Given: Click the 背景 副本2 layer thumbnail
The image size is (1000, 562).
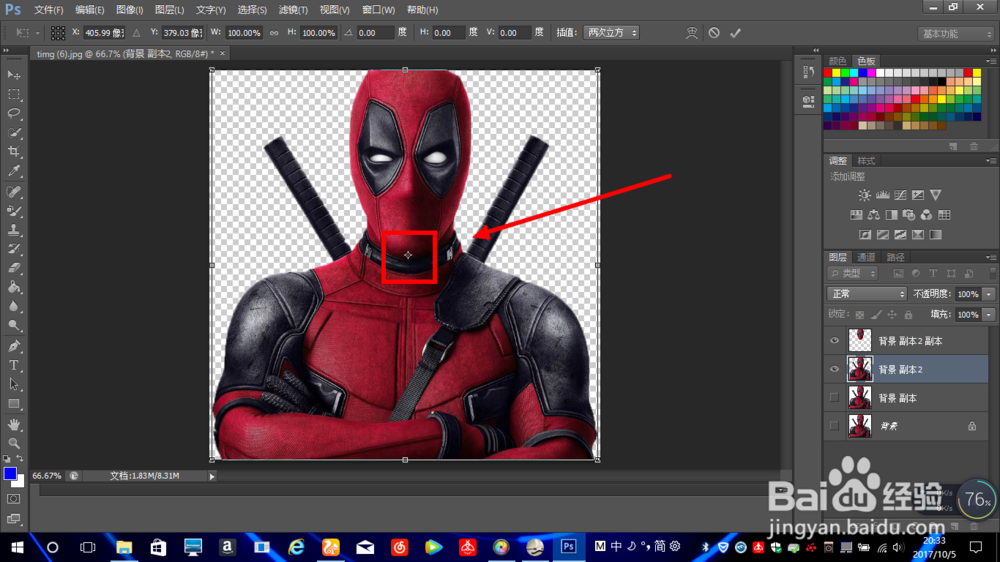Looking at the screenshot, I should 860,369.
